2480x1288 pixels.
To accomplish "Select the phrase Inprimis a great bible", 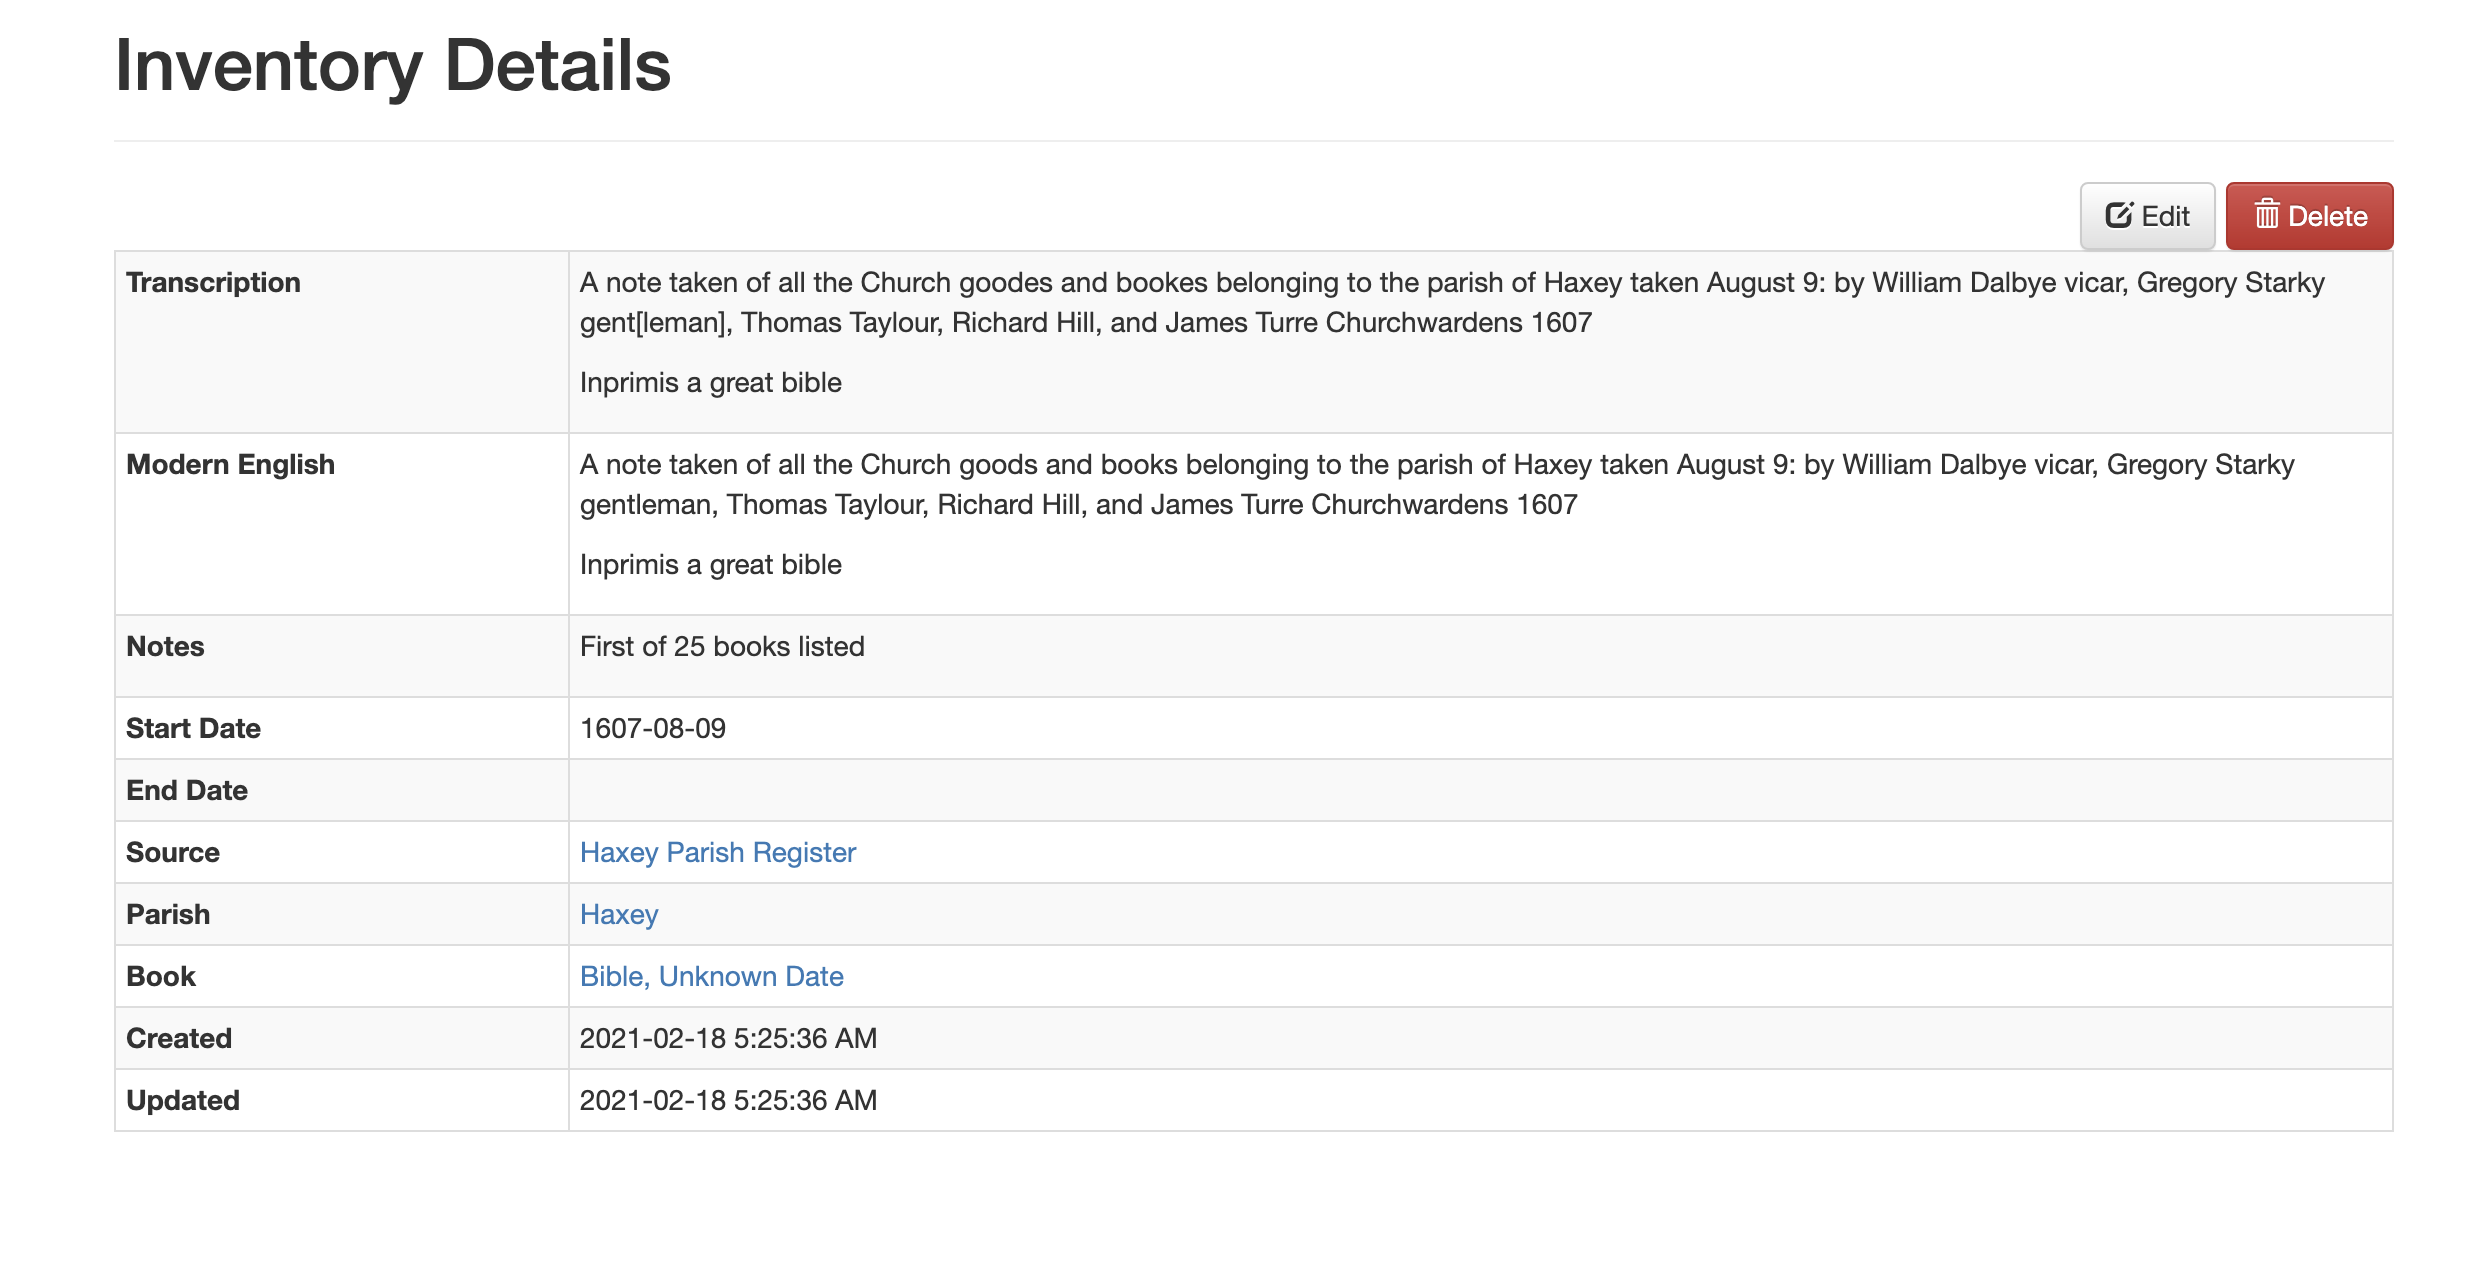I will click(710, 382).
